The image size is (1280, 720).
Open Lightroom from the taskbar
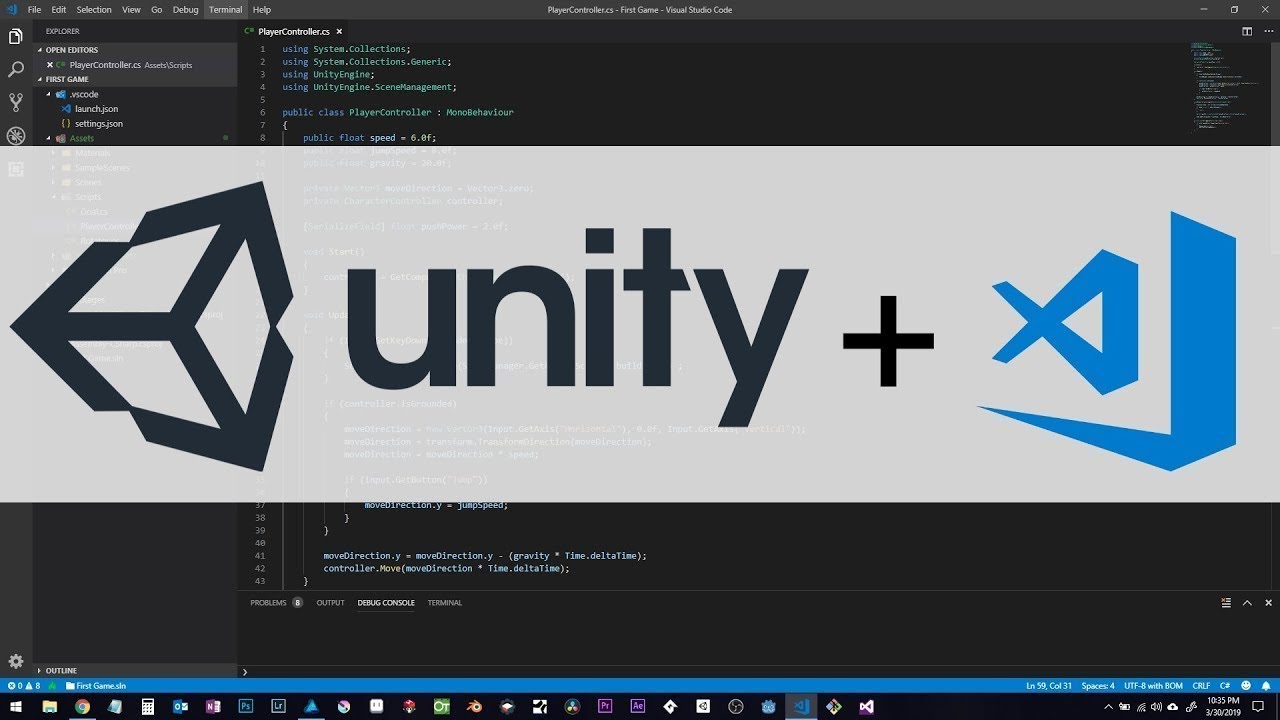click(278, 706)
